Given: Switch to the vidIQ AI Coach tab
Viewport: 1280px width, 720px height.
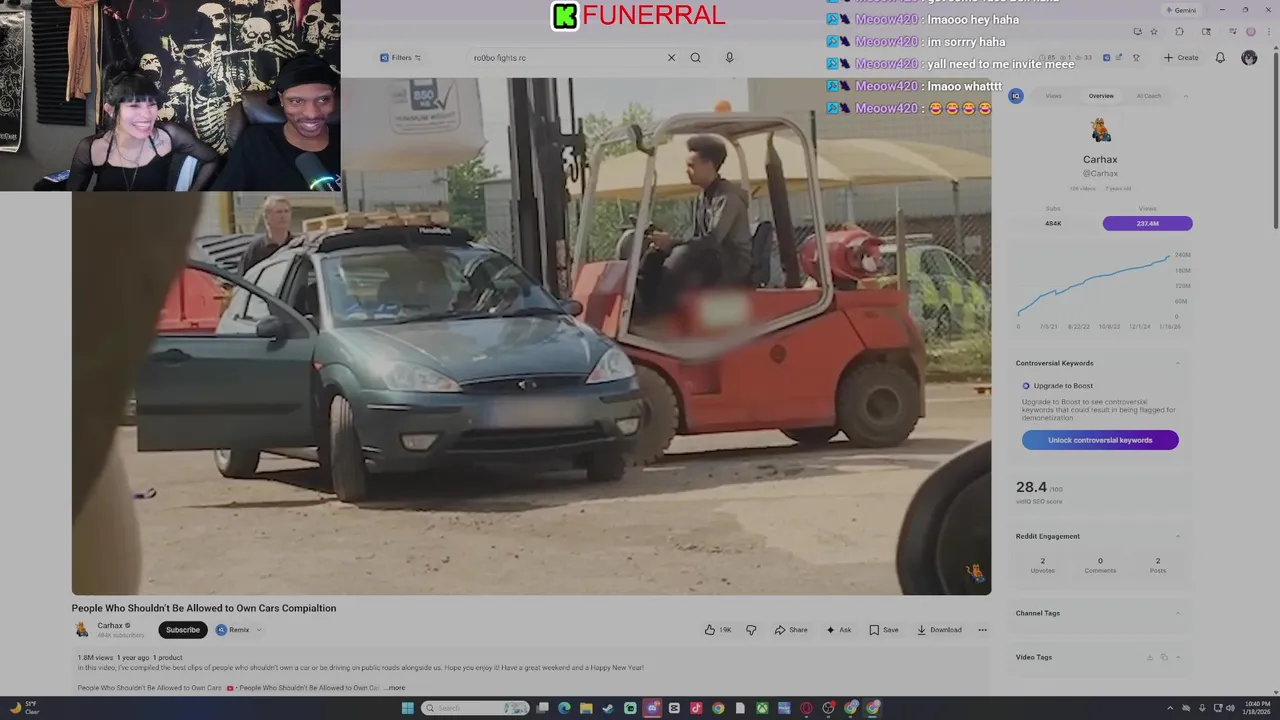Looking at the screenshot, I should [x=1149, y=96].
